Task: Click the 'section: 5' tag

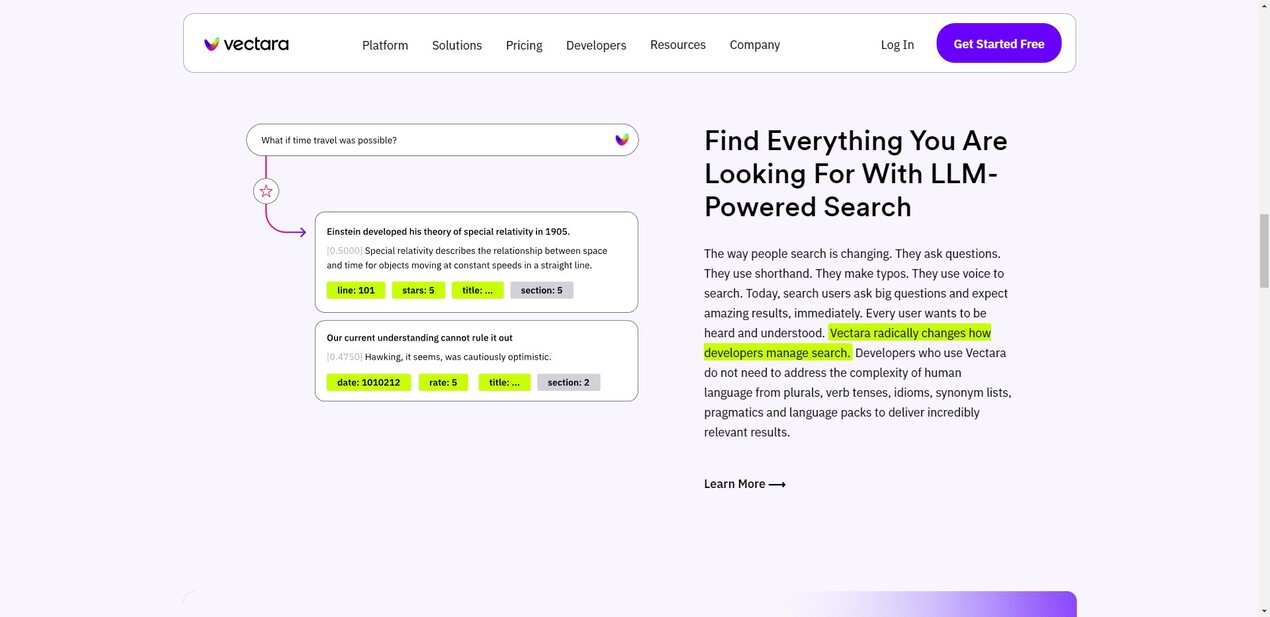Action: click(542, 290)
